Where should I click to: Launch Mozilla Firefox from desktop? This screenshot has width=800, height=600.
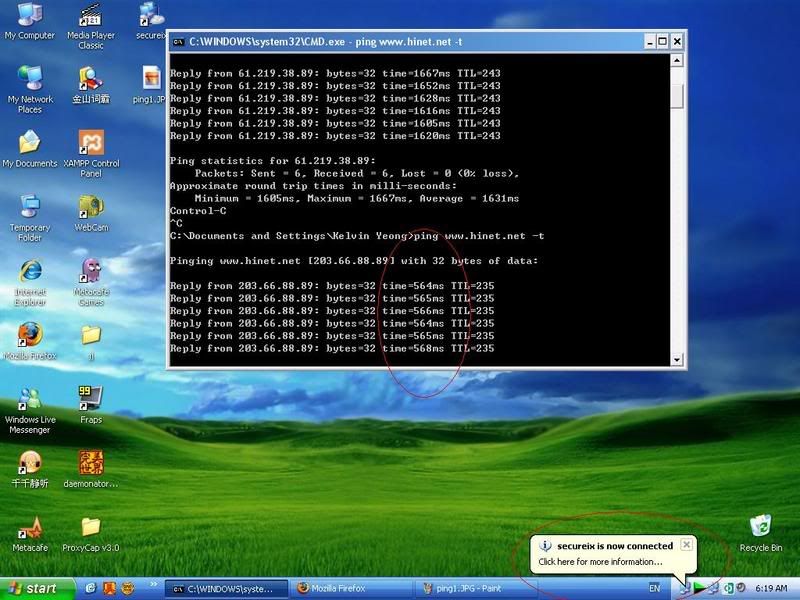29,334
